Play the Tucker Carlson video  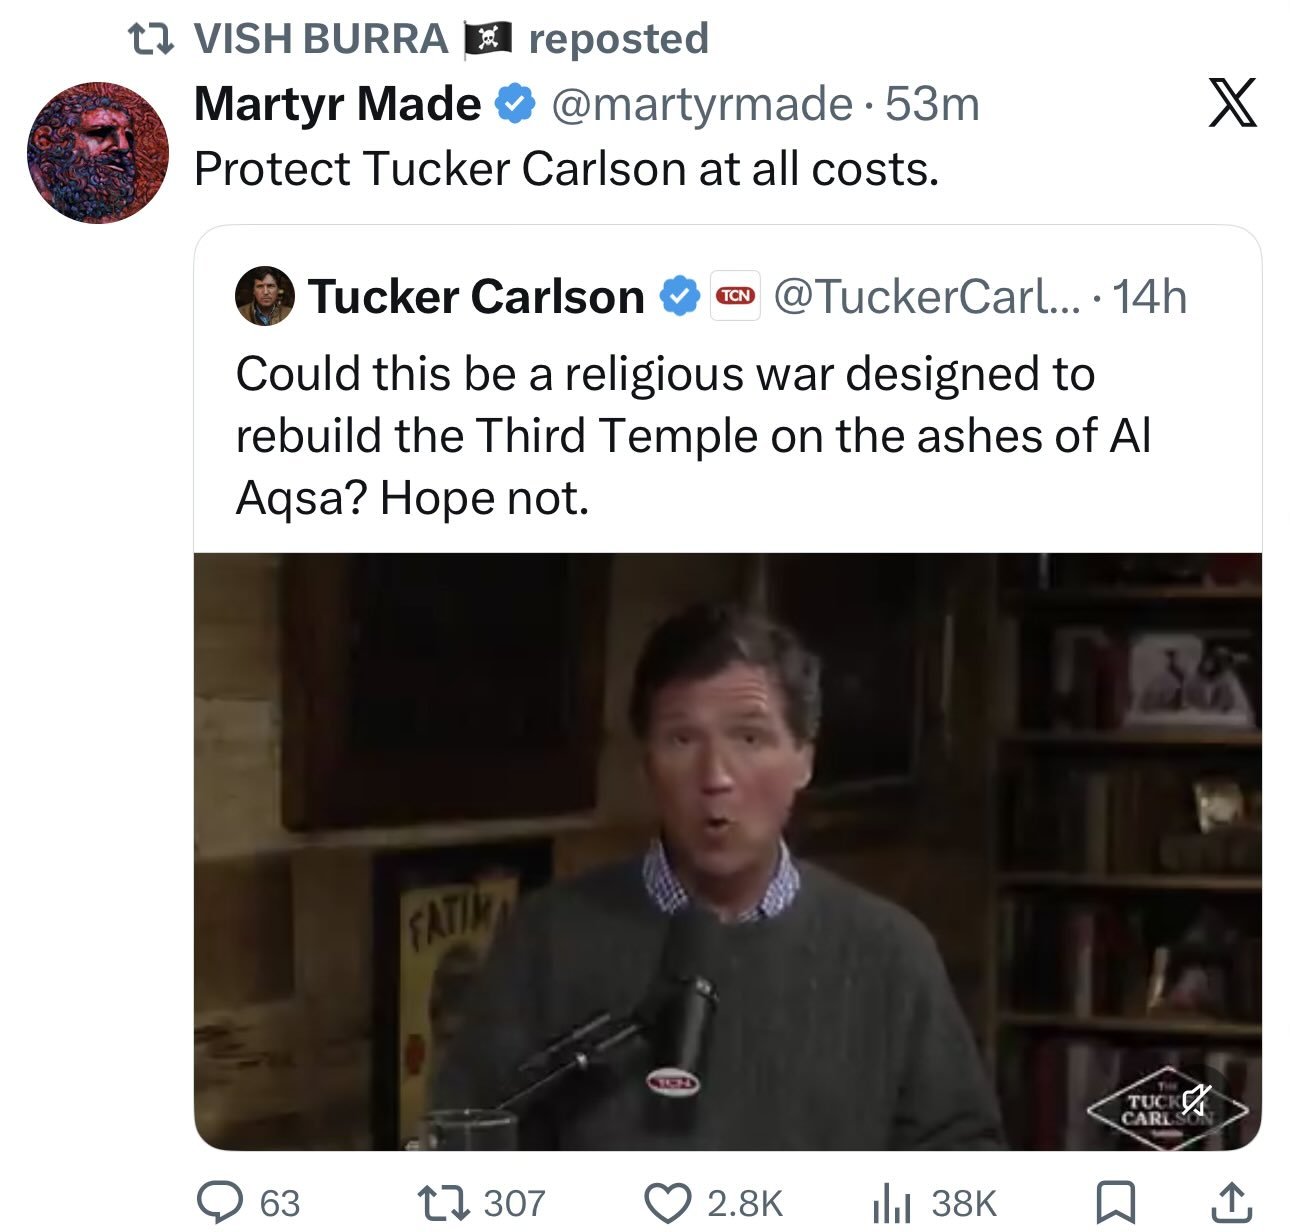tap(727, 850)
